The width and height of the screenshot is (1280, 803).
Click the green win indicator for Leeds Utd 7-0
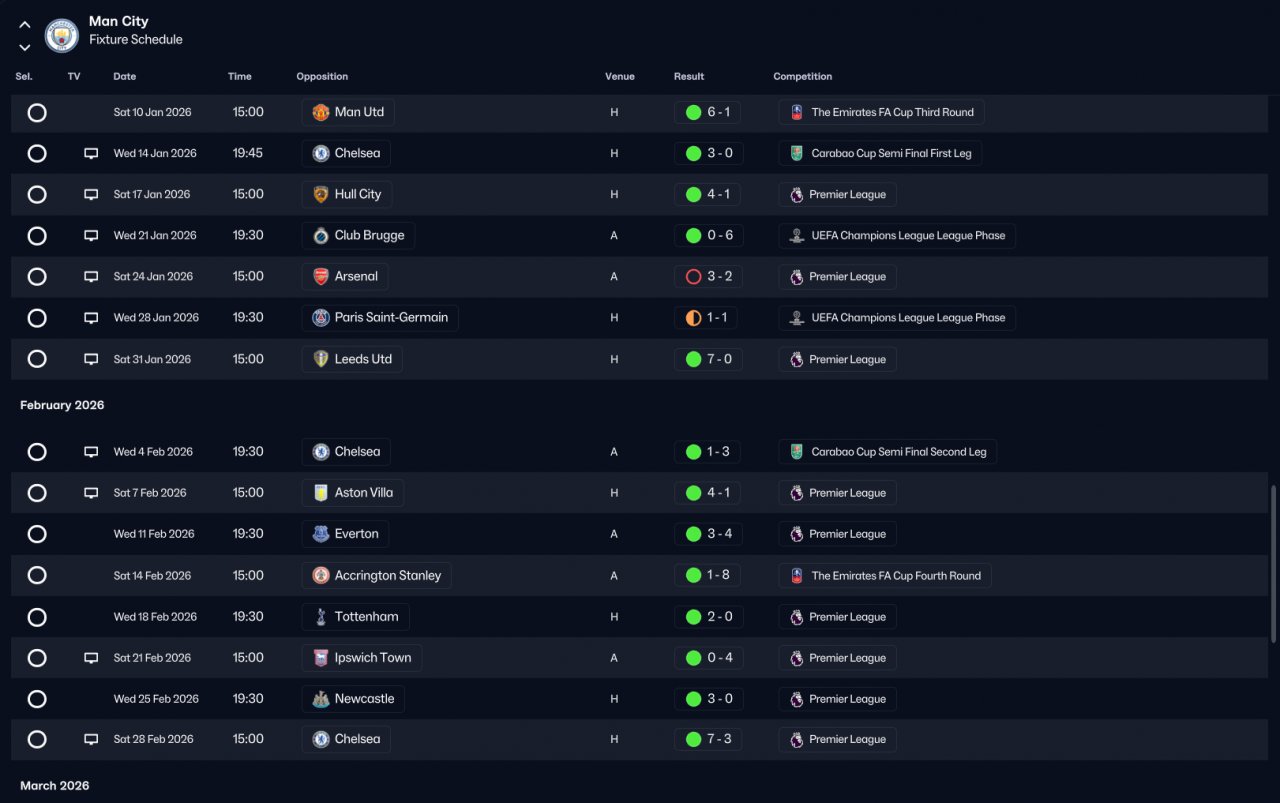point(693,359)
